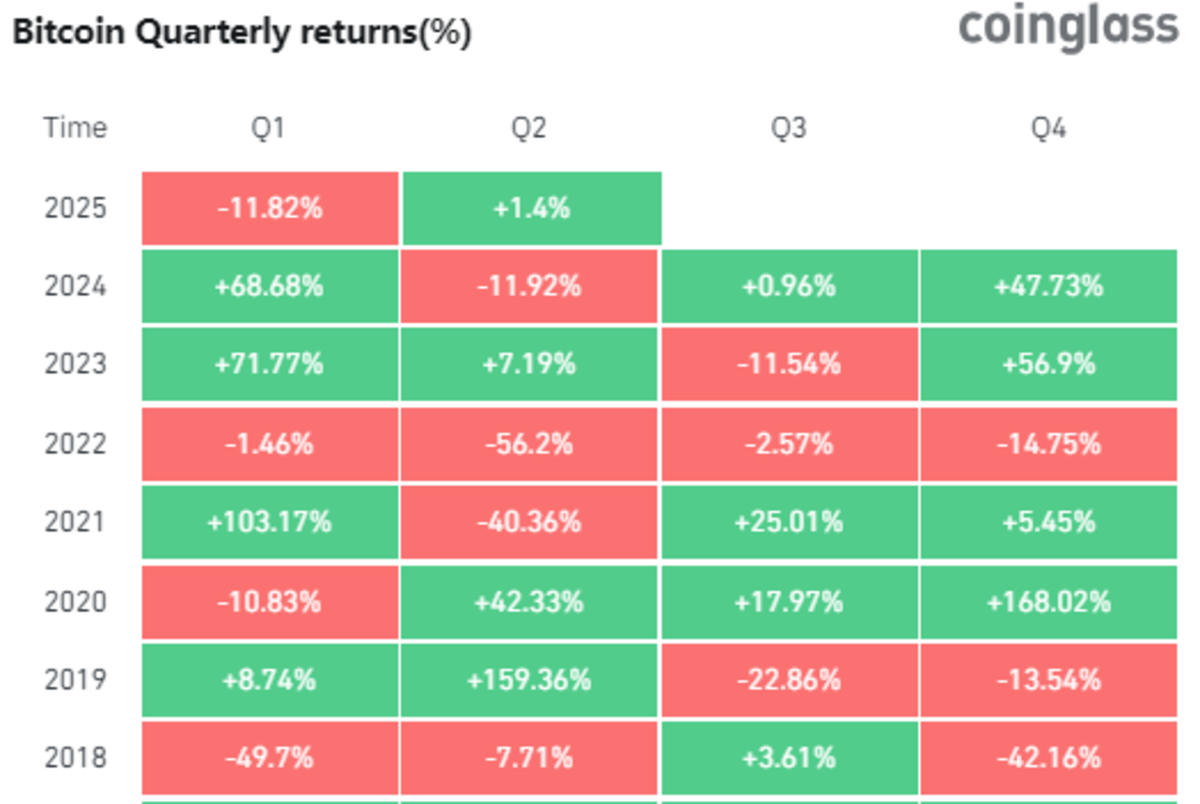Viewport: 1200px width, 804px height.
Task: Click the 2021 row year label
Action: pyautogui.click(x=75, y=522)
